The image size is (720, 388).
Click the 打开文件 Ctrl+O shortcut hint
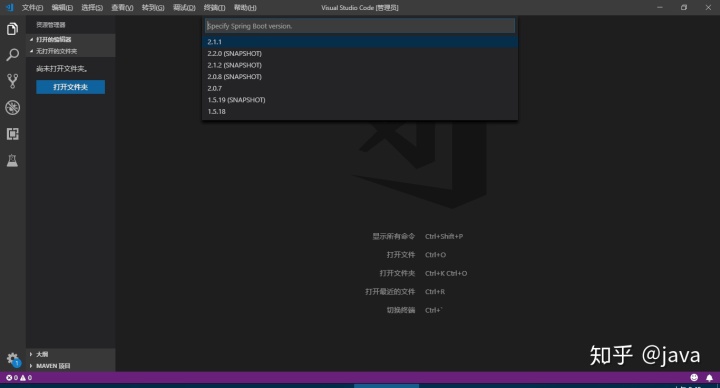(416, 255)
